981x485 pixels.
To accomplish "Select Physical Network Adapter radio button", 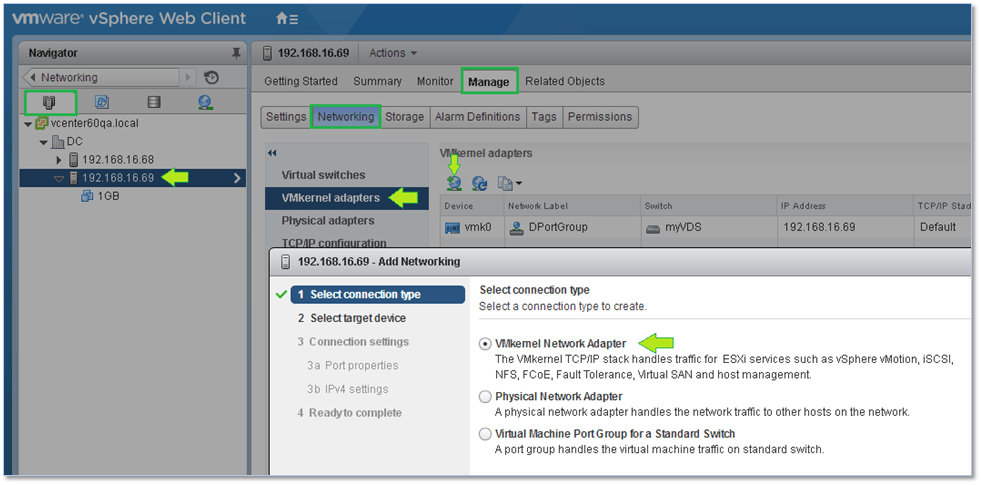I will pos(485,397).
